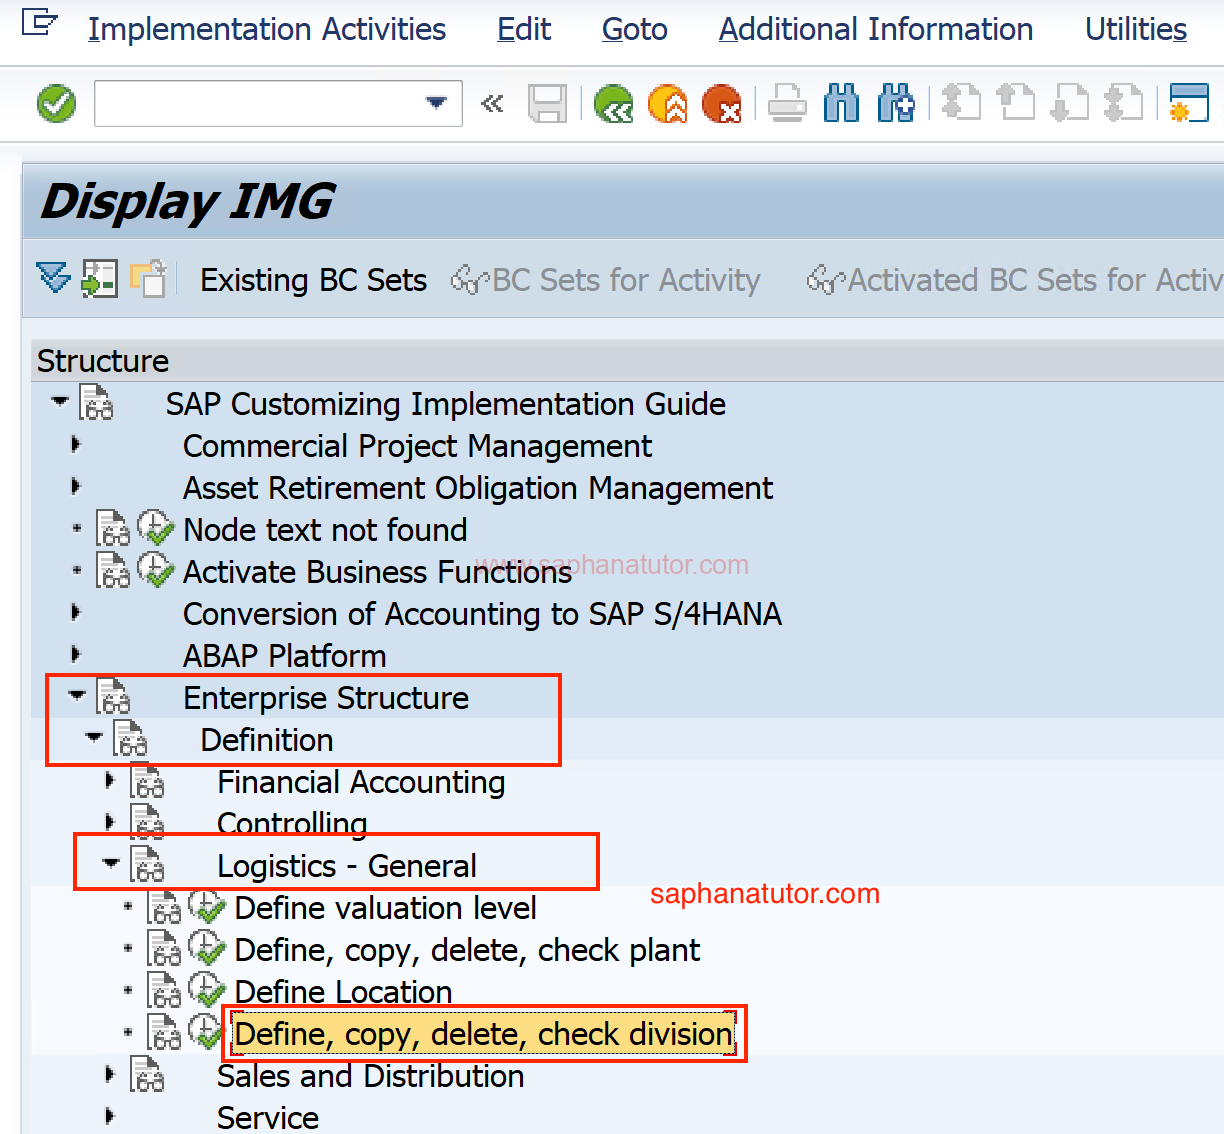This screenshot has height=1134, width=1224.
Task: Click the First Page icon
Action: [962, 104]
